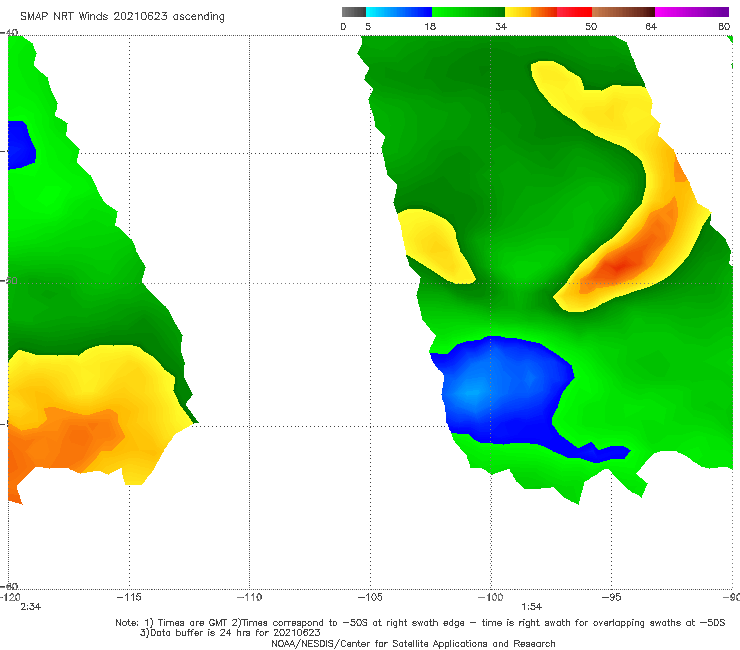
Task: Click the longitude label '-95'
Action: (612, 597)
